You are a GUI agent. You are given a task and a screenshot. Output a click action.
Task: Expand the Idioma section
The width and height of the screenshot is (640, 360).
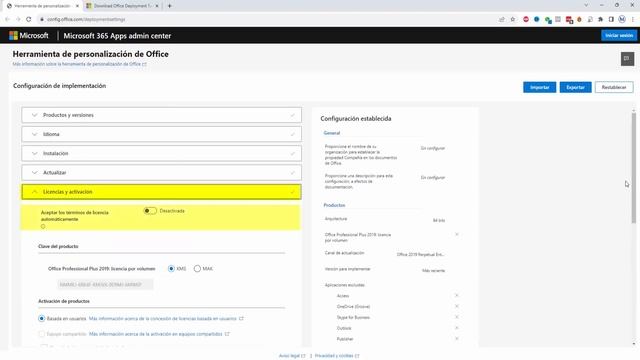162,134
